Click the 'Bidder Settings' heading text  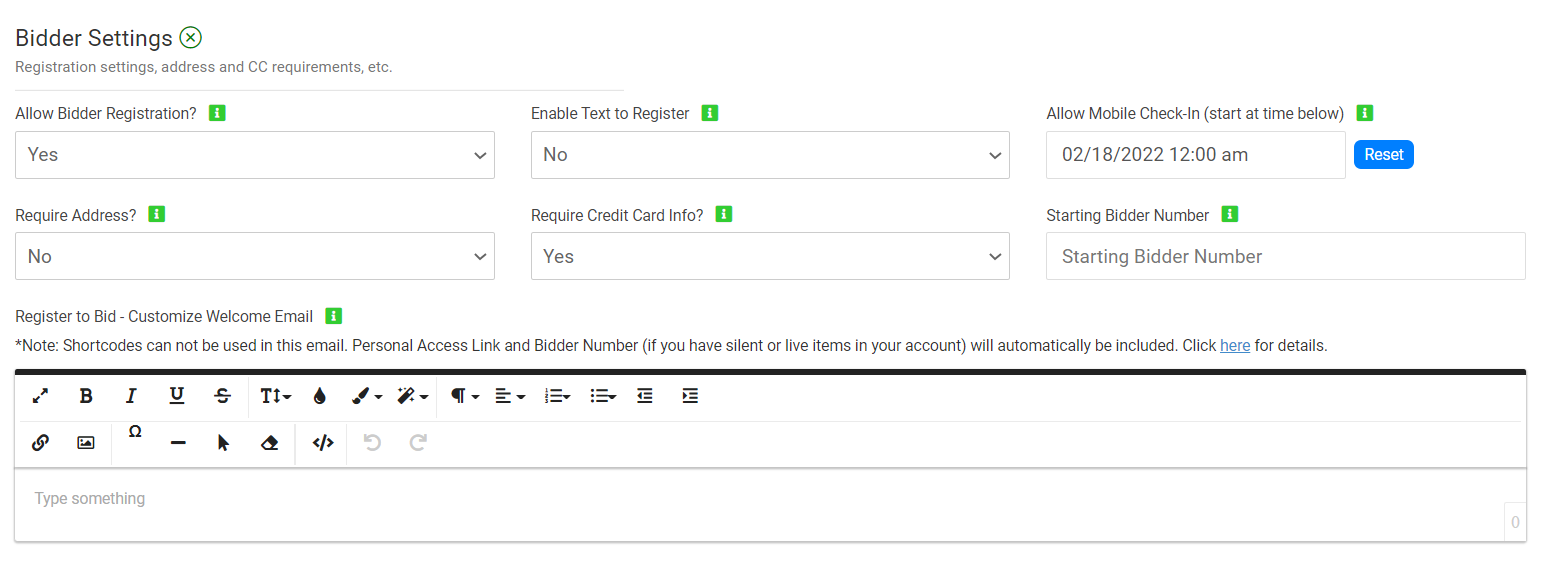pyautogui.click(x=94, y=38)
